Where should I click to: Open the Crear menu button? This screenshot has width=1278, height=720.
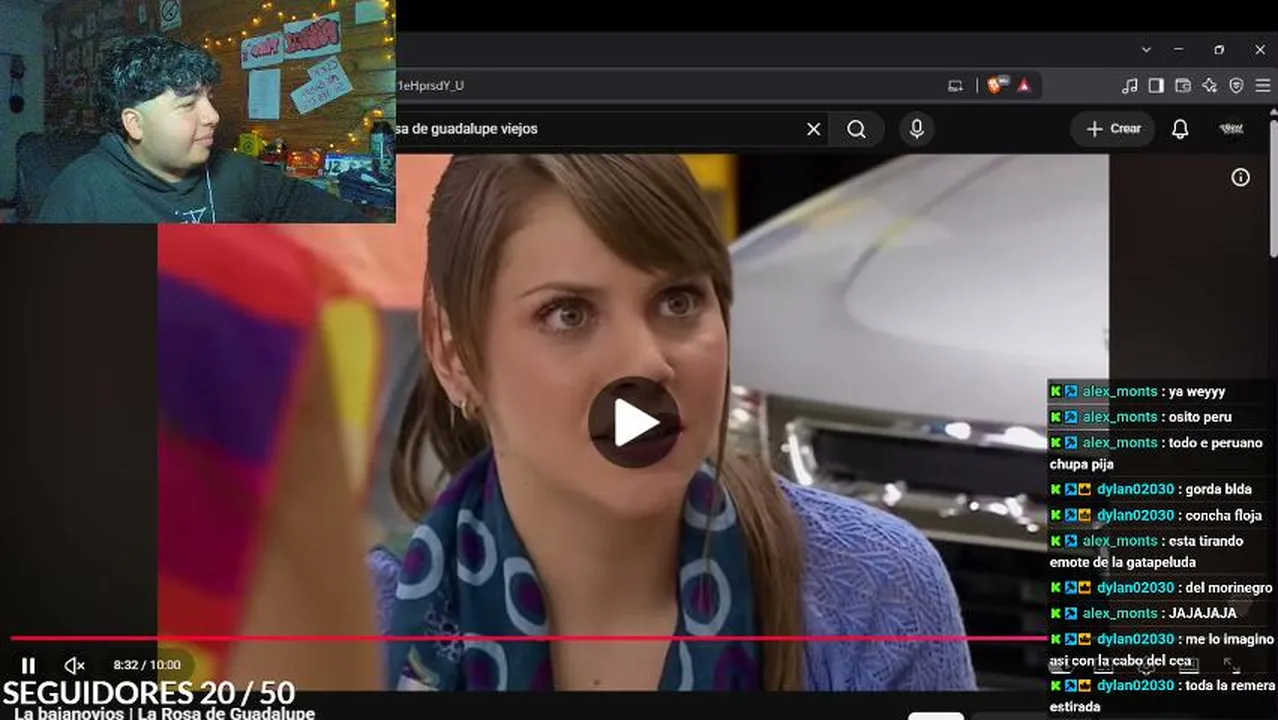(x=1113, y=129)
